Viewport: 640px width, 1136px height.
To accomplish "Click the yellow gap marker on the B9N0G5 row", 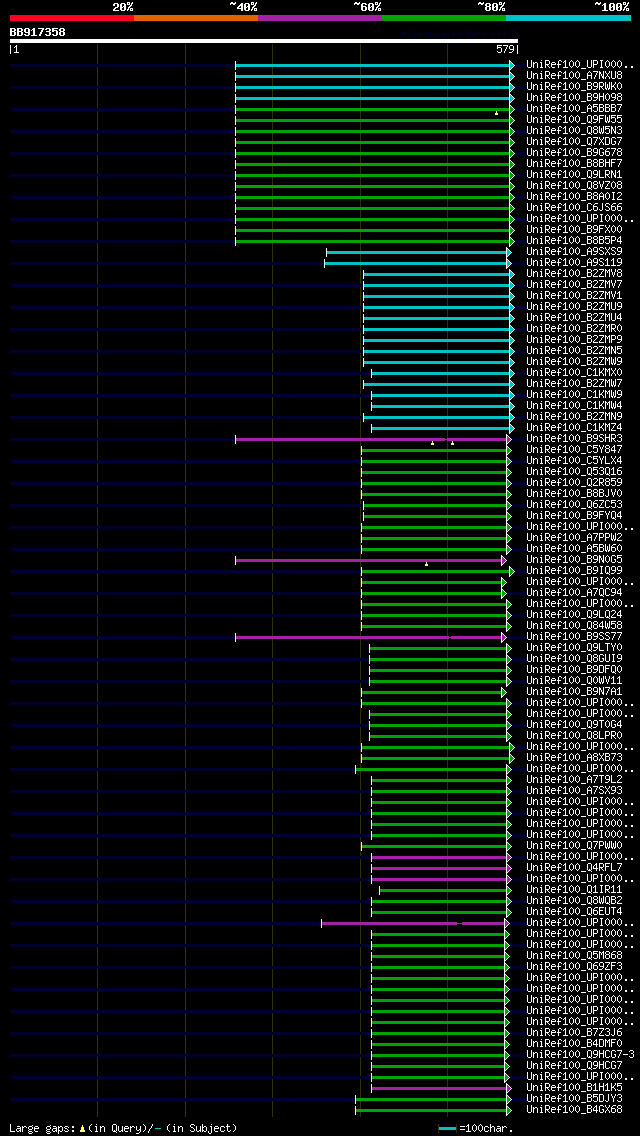I will tap(426, 564).
